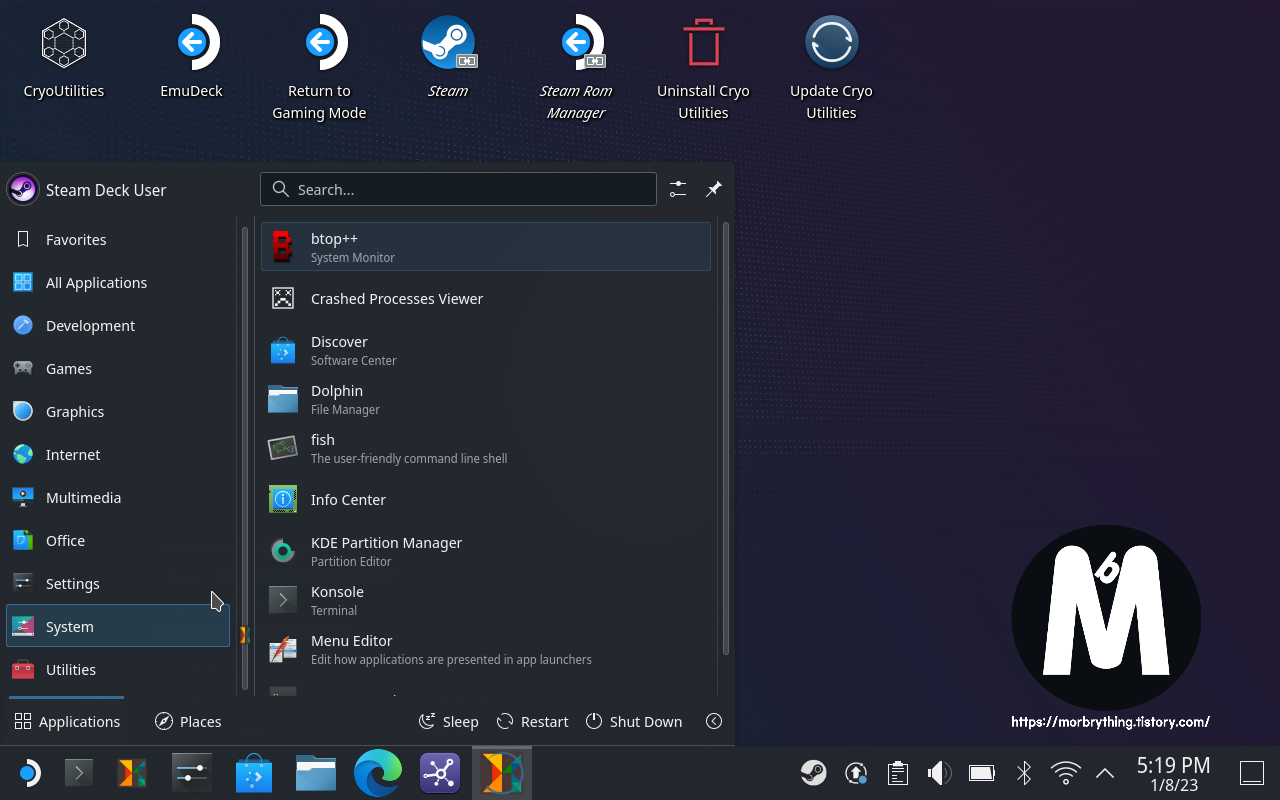1280x800 pixels.
Task: Click the Show Desktop button
Action: coord(1252,772)
